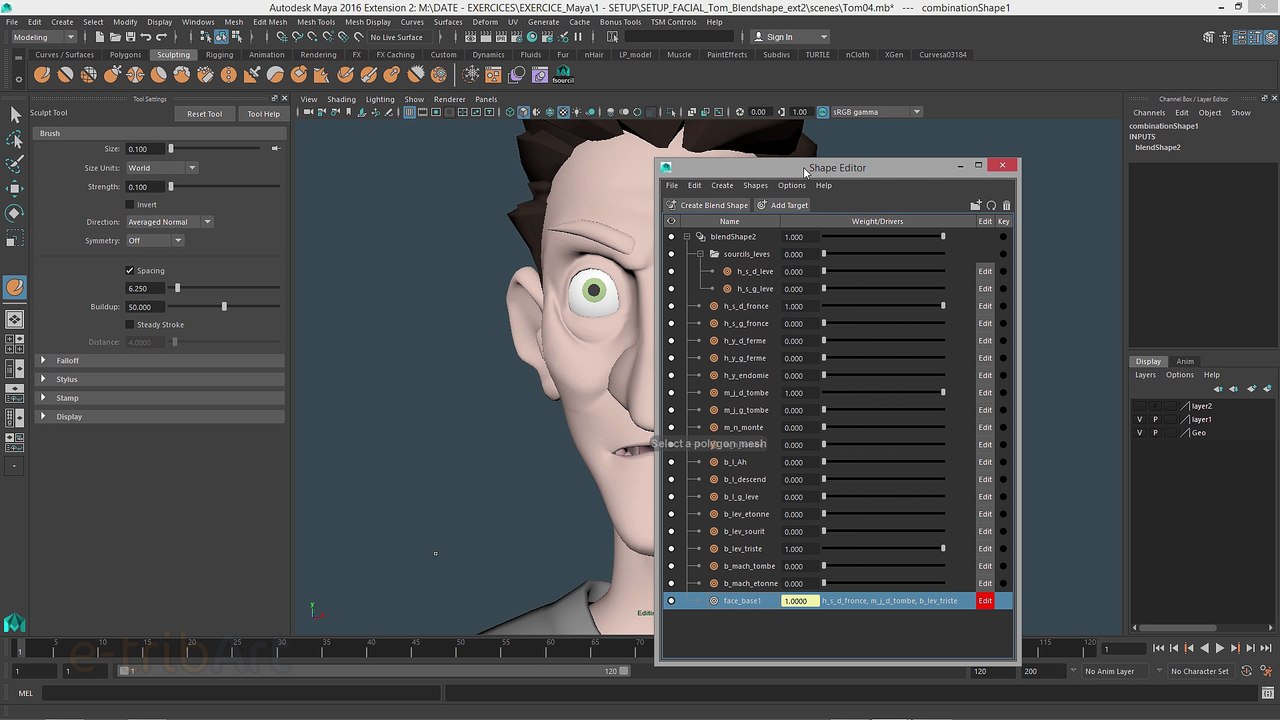Open the Modeling menu set dropdown
The height and width of the screenshot is (720, 1280).
43,37
